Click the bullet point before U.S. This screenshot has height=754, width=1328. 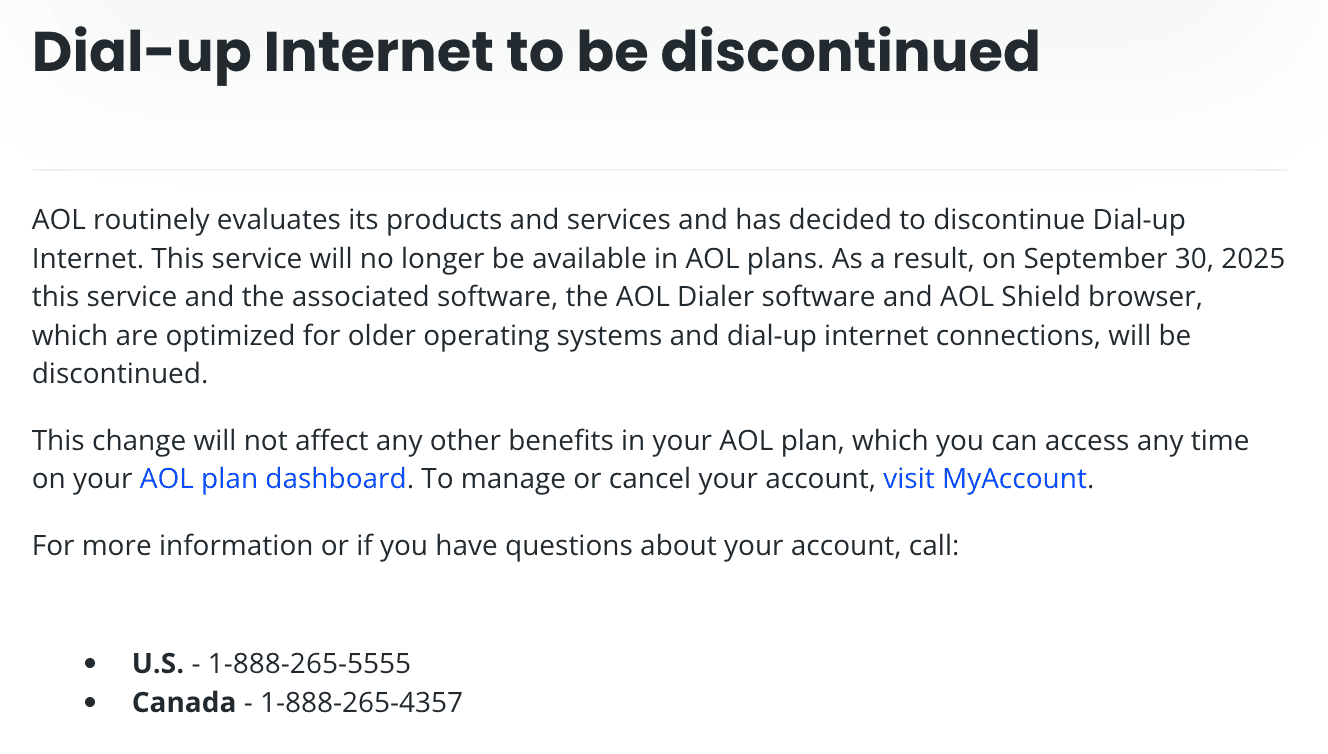(92, 664)
